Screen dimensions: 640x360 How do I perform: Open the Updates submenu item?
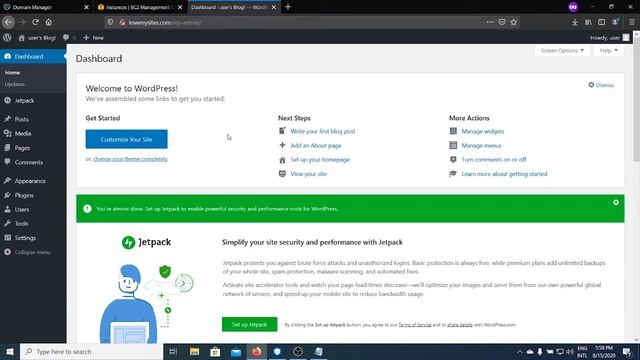(x=15, y=84)
